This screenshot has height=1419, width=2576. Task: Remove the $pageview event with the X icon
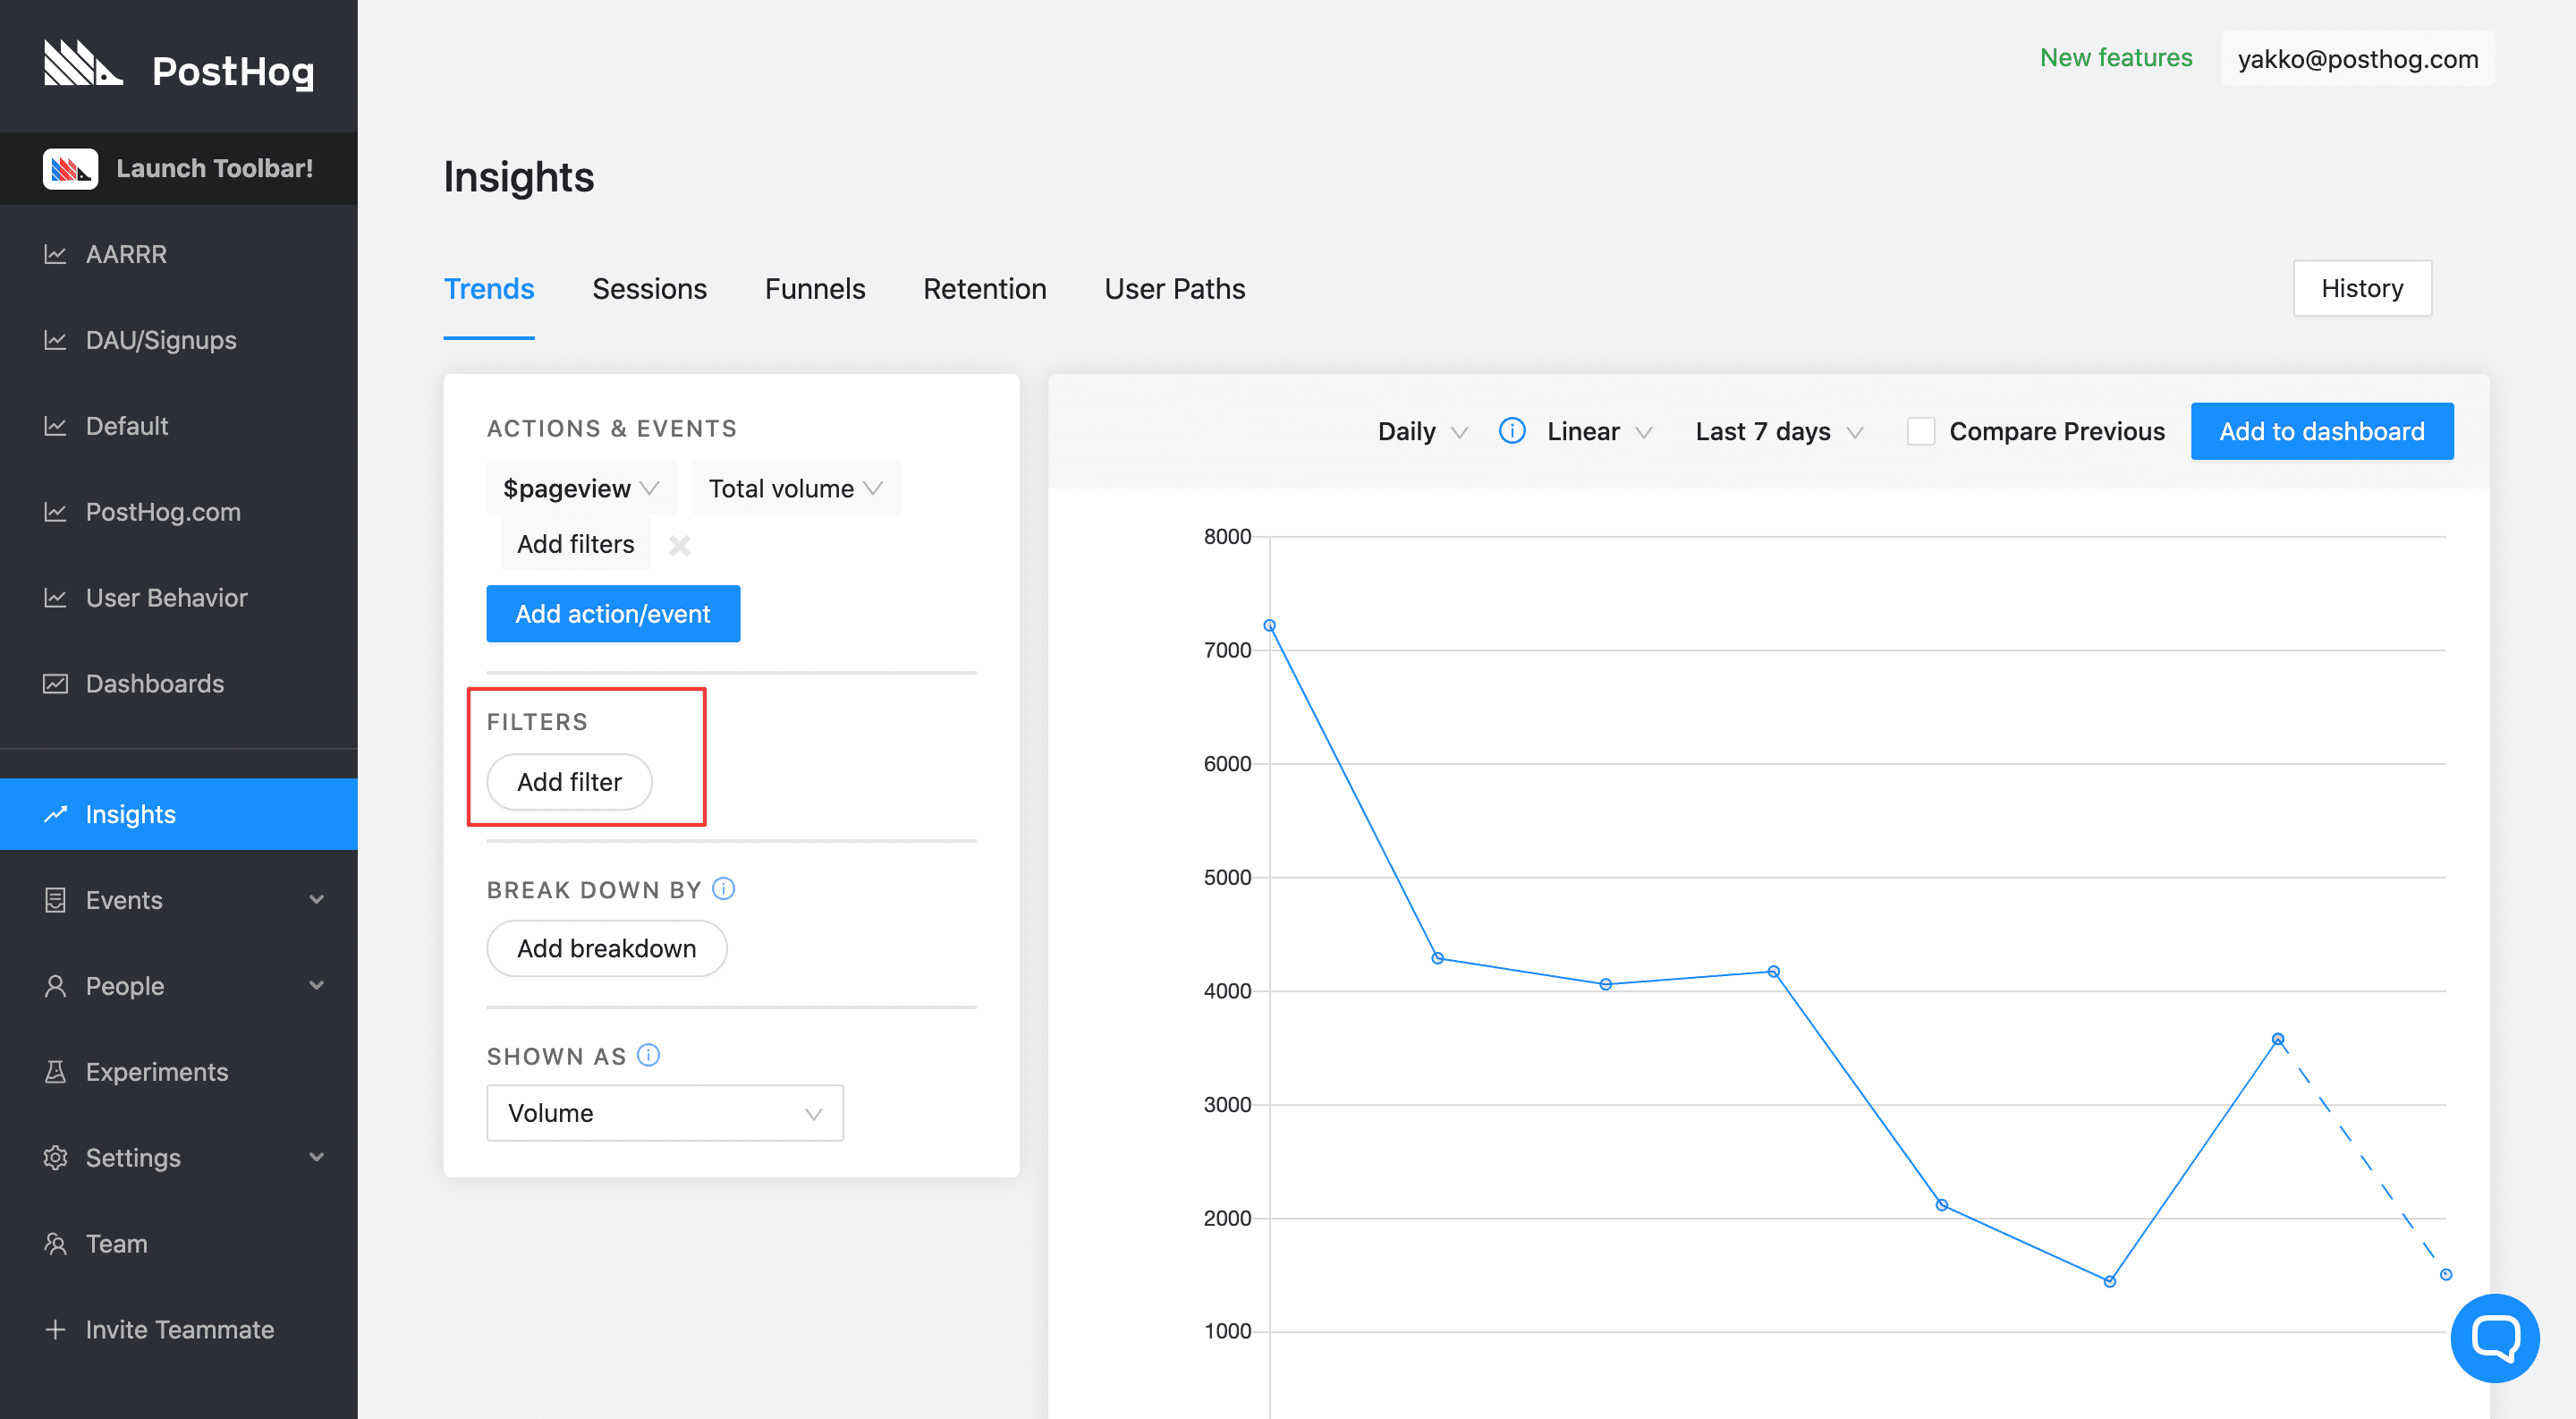pos(680,545)
